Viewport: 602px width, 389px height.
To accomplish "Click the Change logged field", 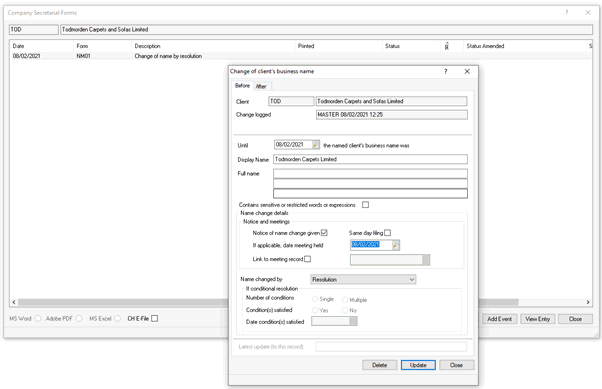I will coord(392,114).
